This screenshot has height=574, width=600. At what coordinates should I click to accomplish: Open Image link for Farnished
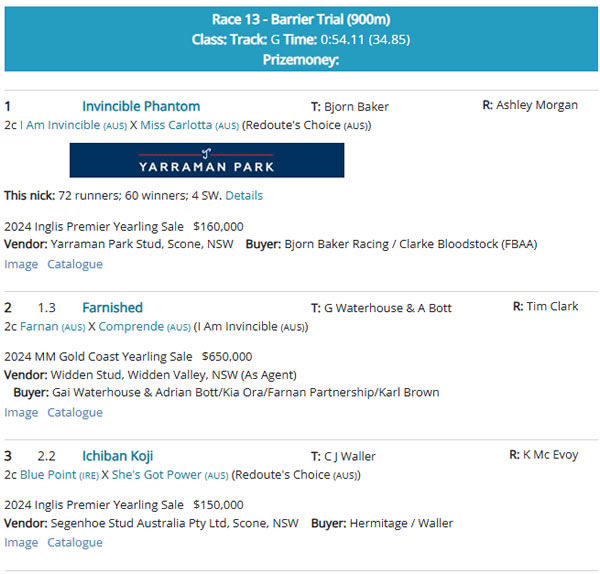(21, 412)
